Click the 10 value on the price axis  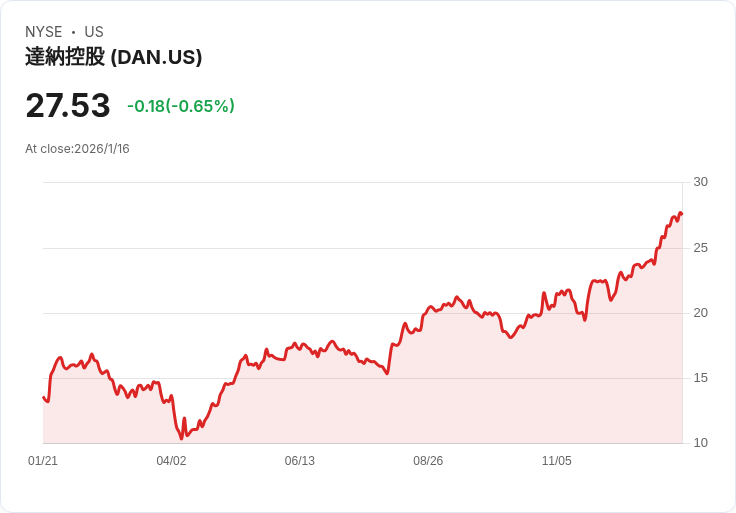tap(701, 443)
